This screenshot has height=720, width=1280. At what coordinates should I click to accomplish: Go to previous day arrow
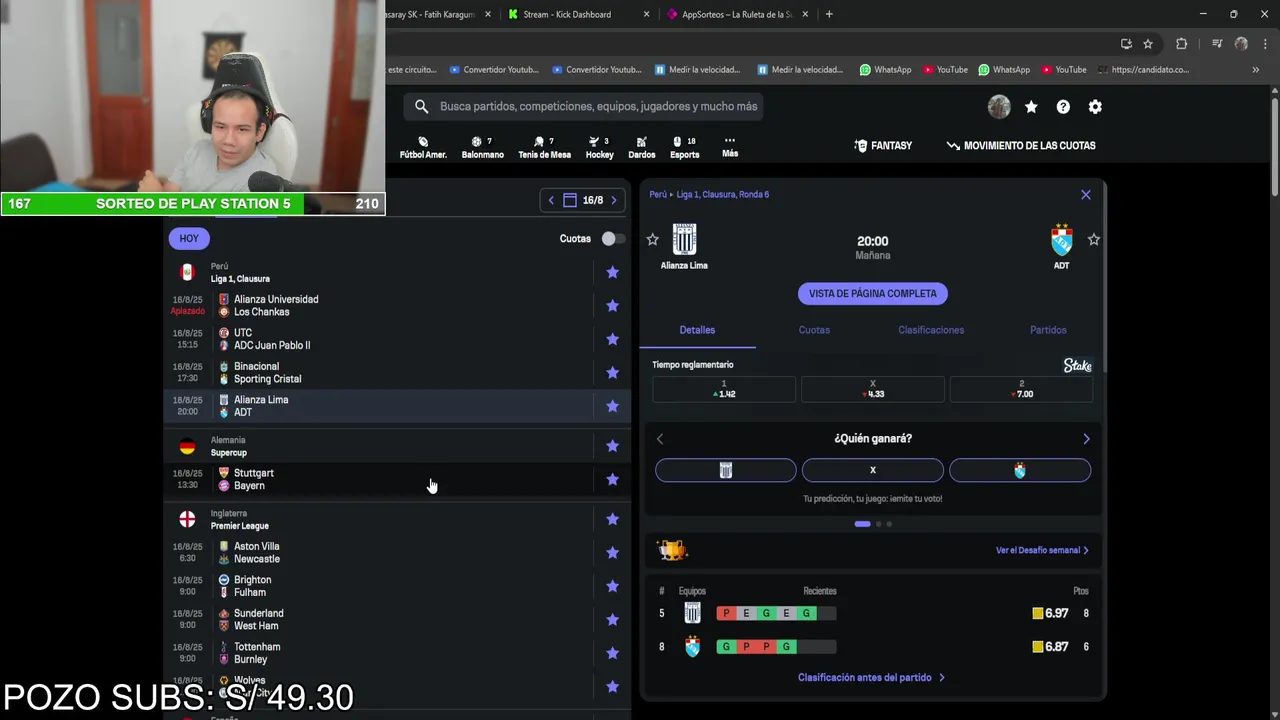tap(551, 201)
